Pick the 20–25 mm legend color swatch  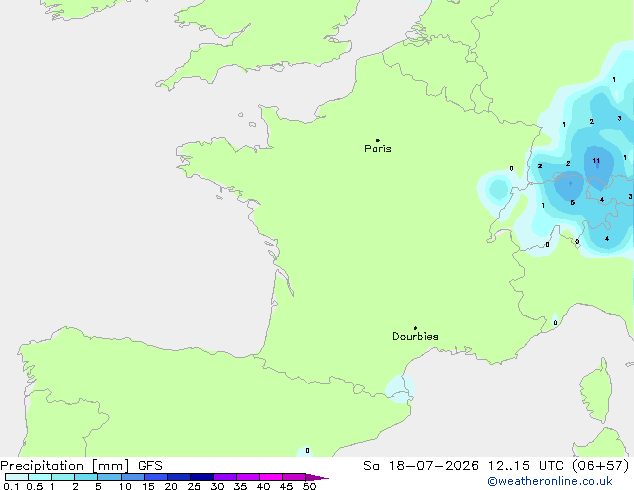click(x=179, y=477)
